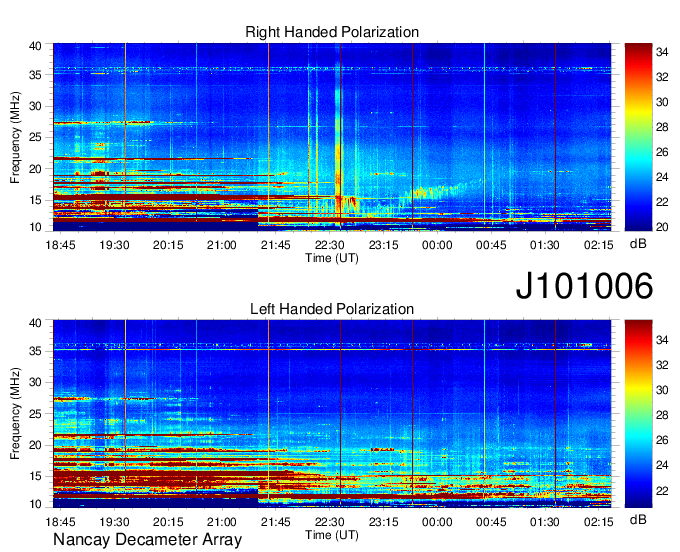Click Time (UT) label under Right Handed plot
Viewport: 680px width, 552px height.
pyautogui.click(x=332, y=258)
